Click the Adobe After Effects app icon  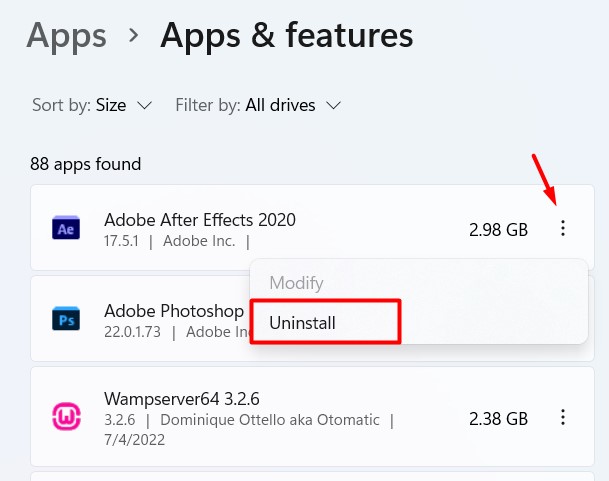pos(66,229)
